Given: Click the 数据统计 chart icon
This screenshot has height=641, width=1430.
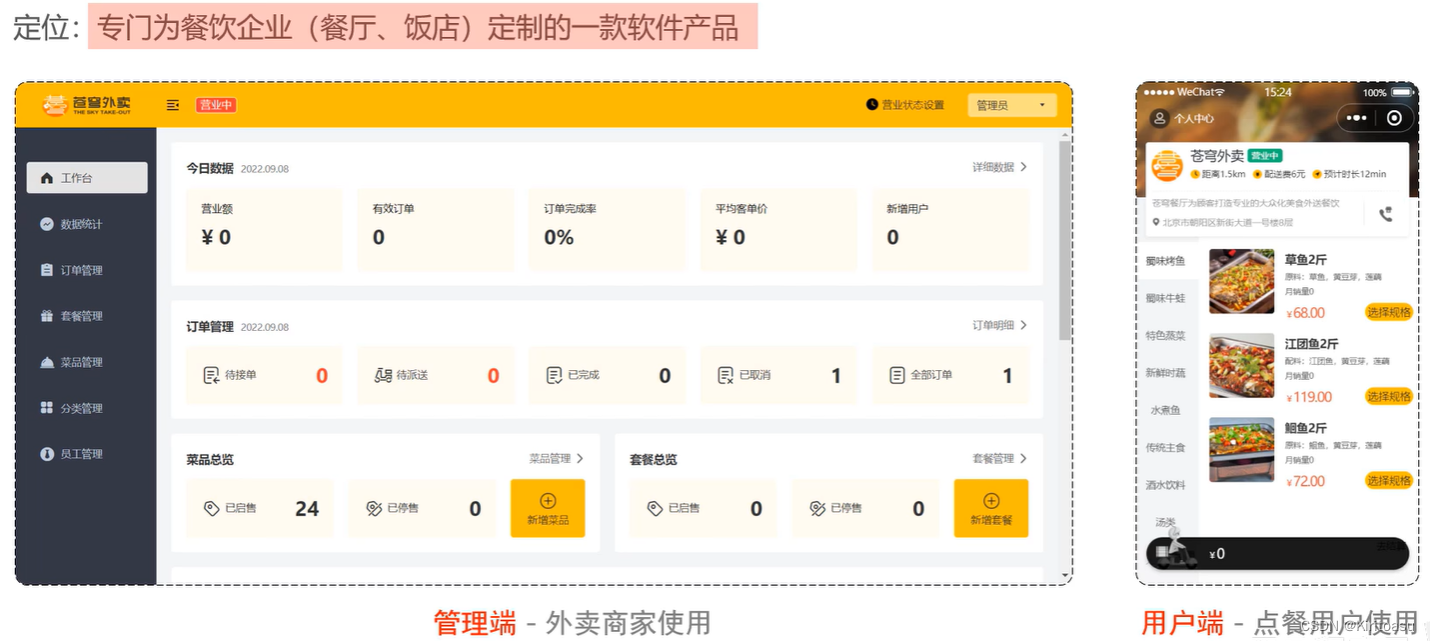Looking at the screenshot, I should coord(47,224).
